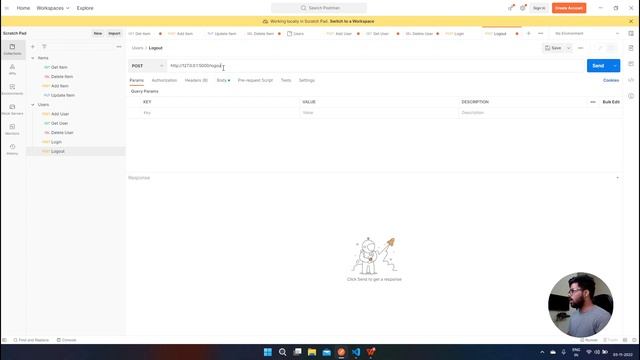The height and width of the screenshot is (360, 640).
Task: Click the blue Send button
Action: point(598,66)
